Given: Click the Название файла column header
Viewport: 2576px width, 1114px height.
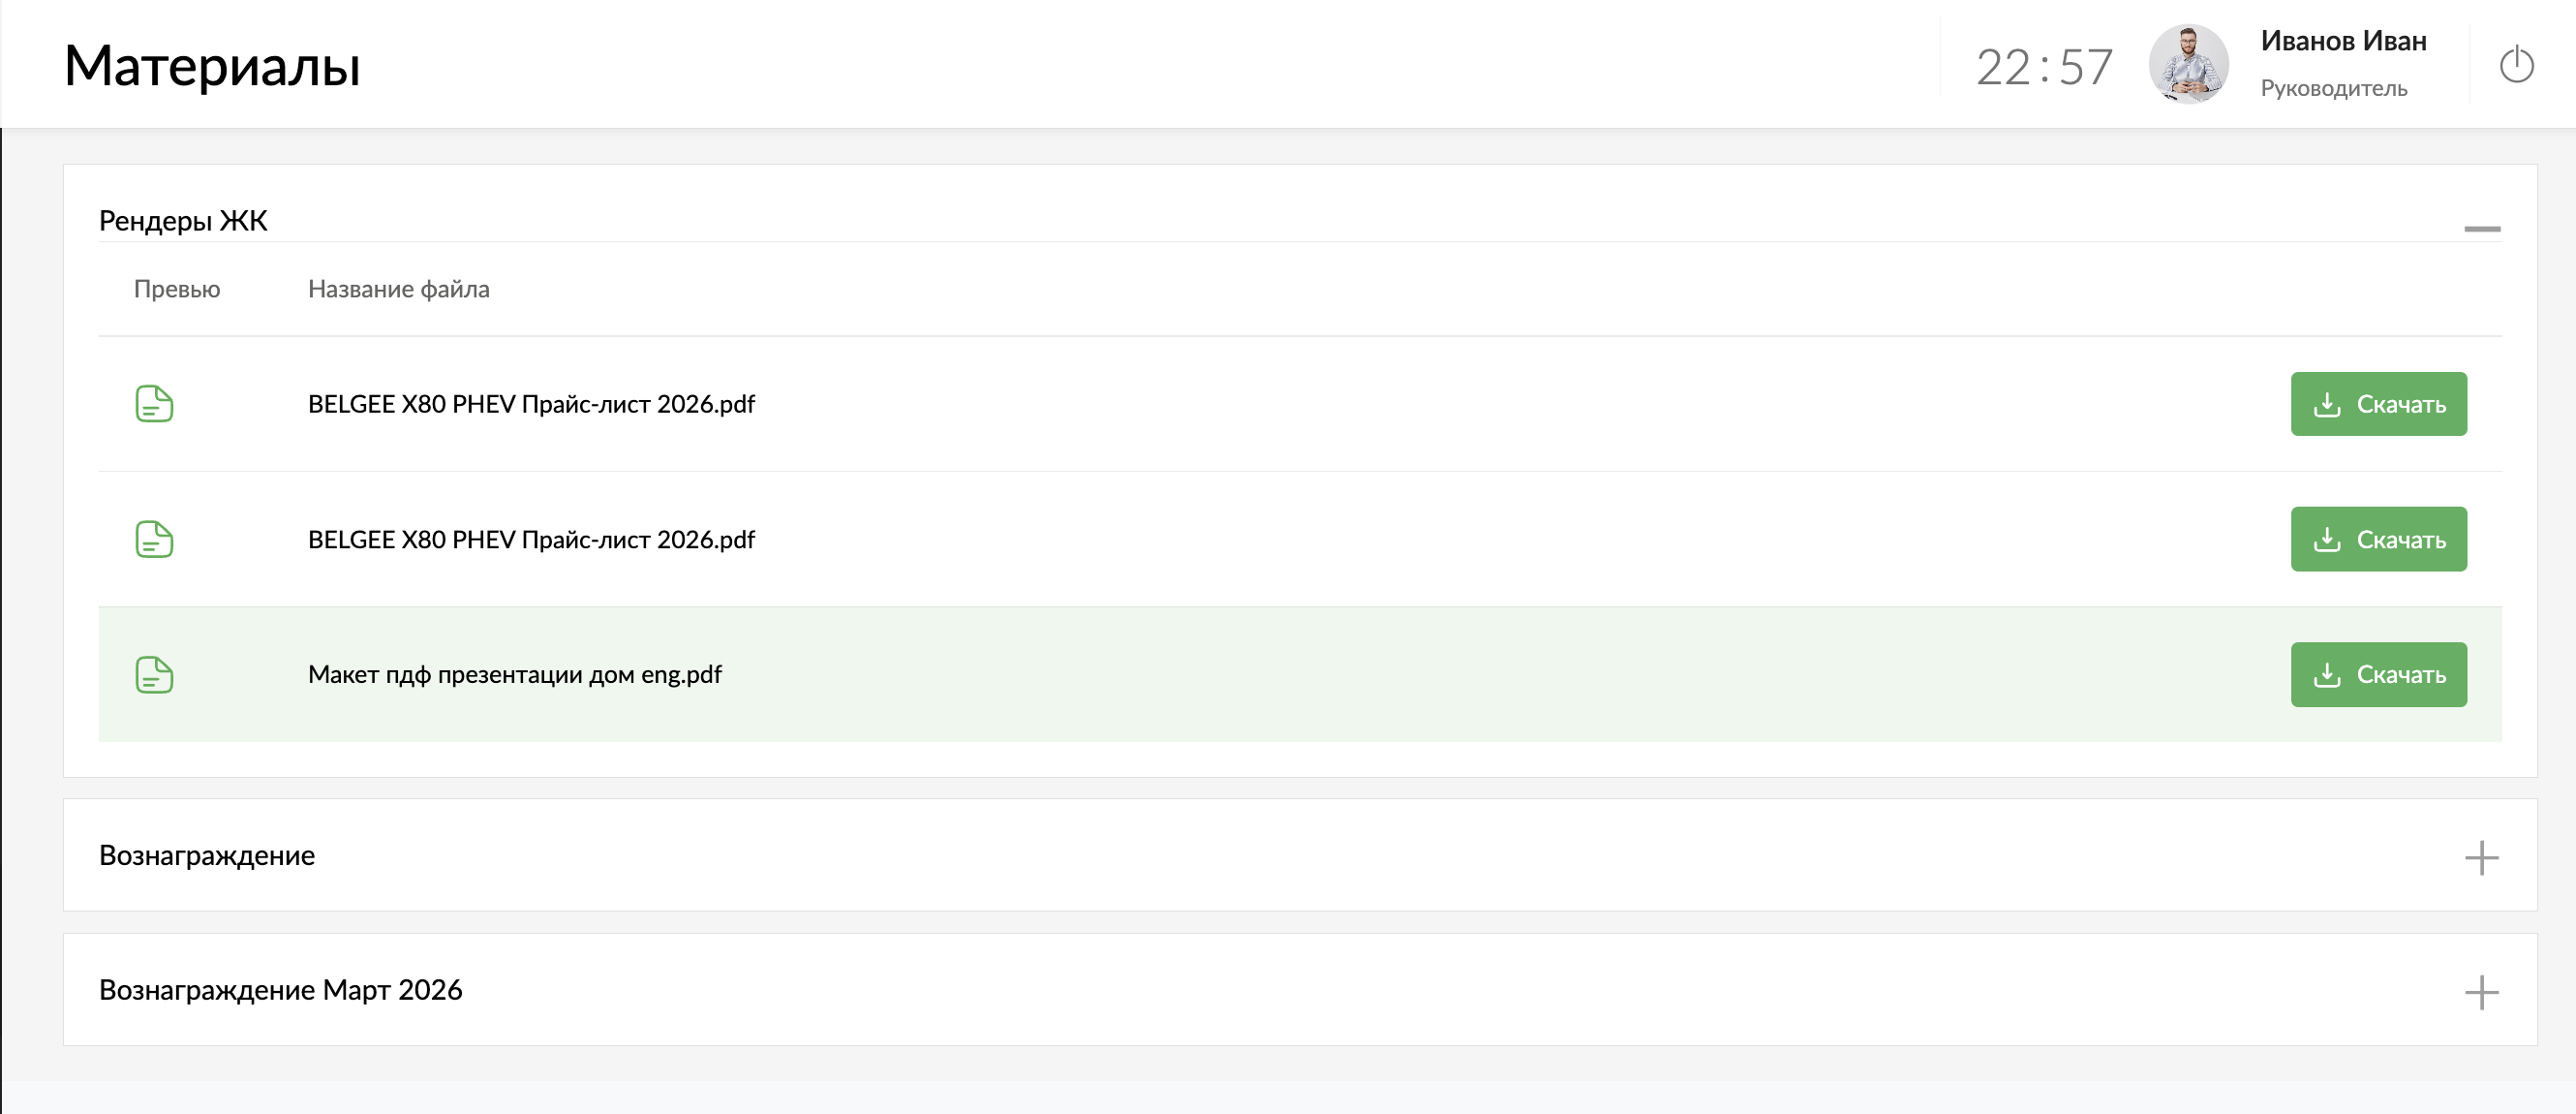Looking at the screenshot, I should (x=398, y=289).
